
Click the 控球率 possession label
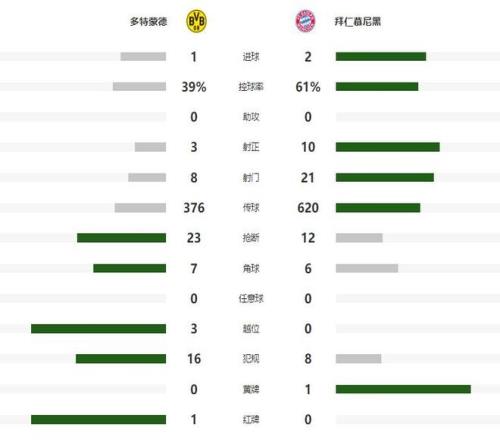pyautogui.click(x=251, y=87)
